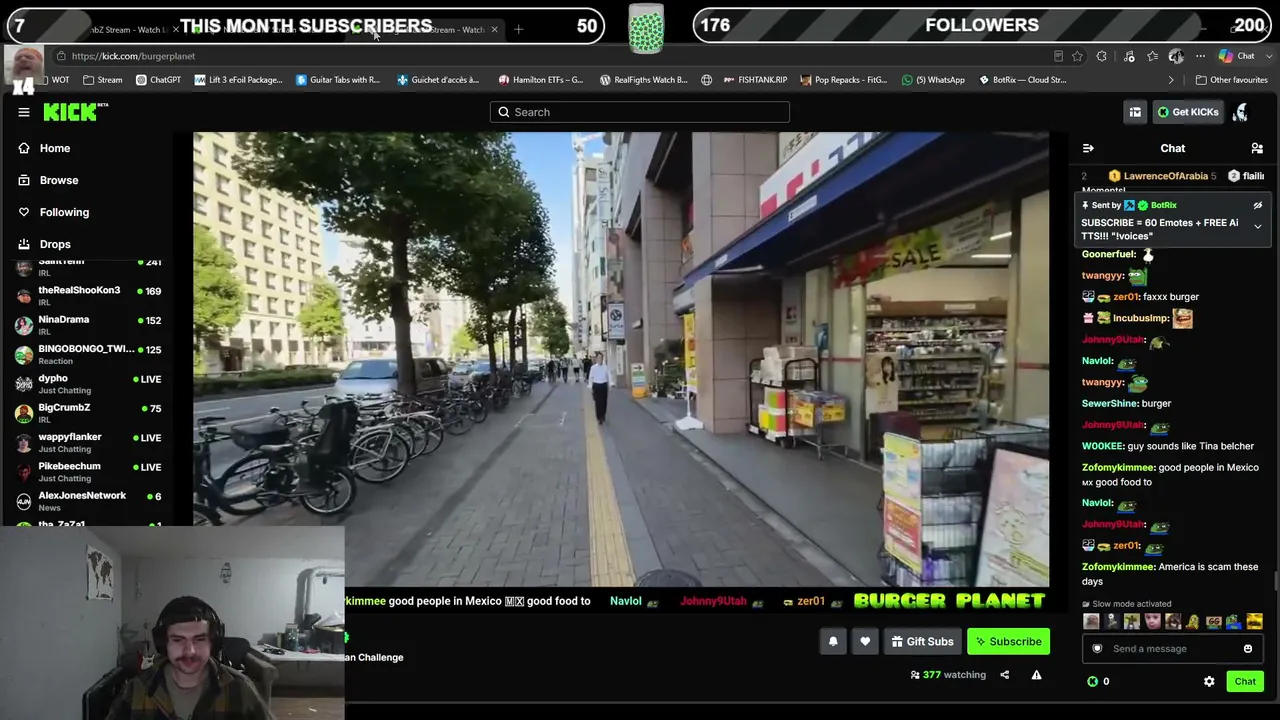Open wappyflanker channel in sidebar
Viewport: 1280px width, 720px height.
coord(89,442)
